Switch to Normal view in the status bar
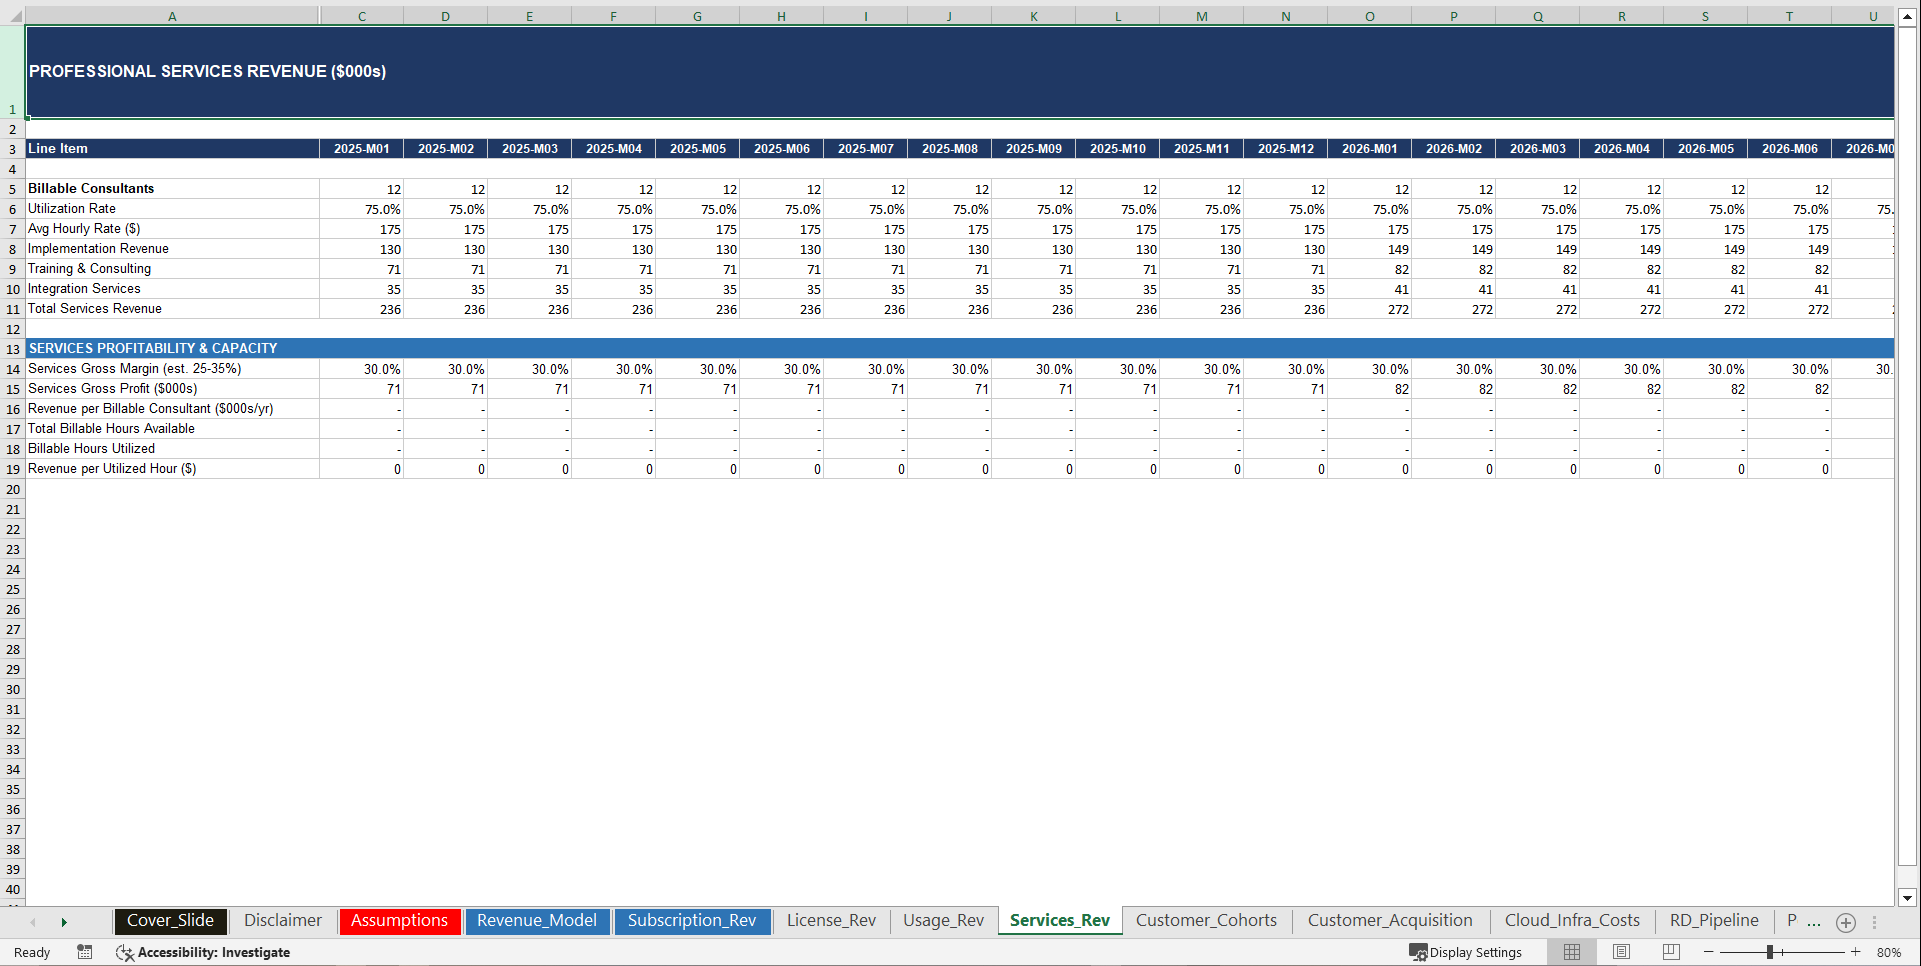This screenshot has width=1921, height=966. (x=1571, y=952)
